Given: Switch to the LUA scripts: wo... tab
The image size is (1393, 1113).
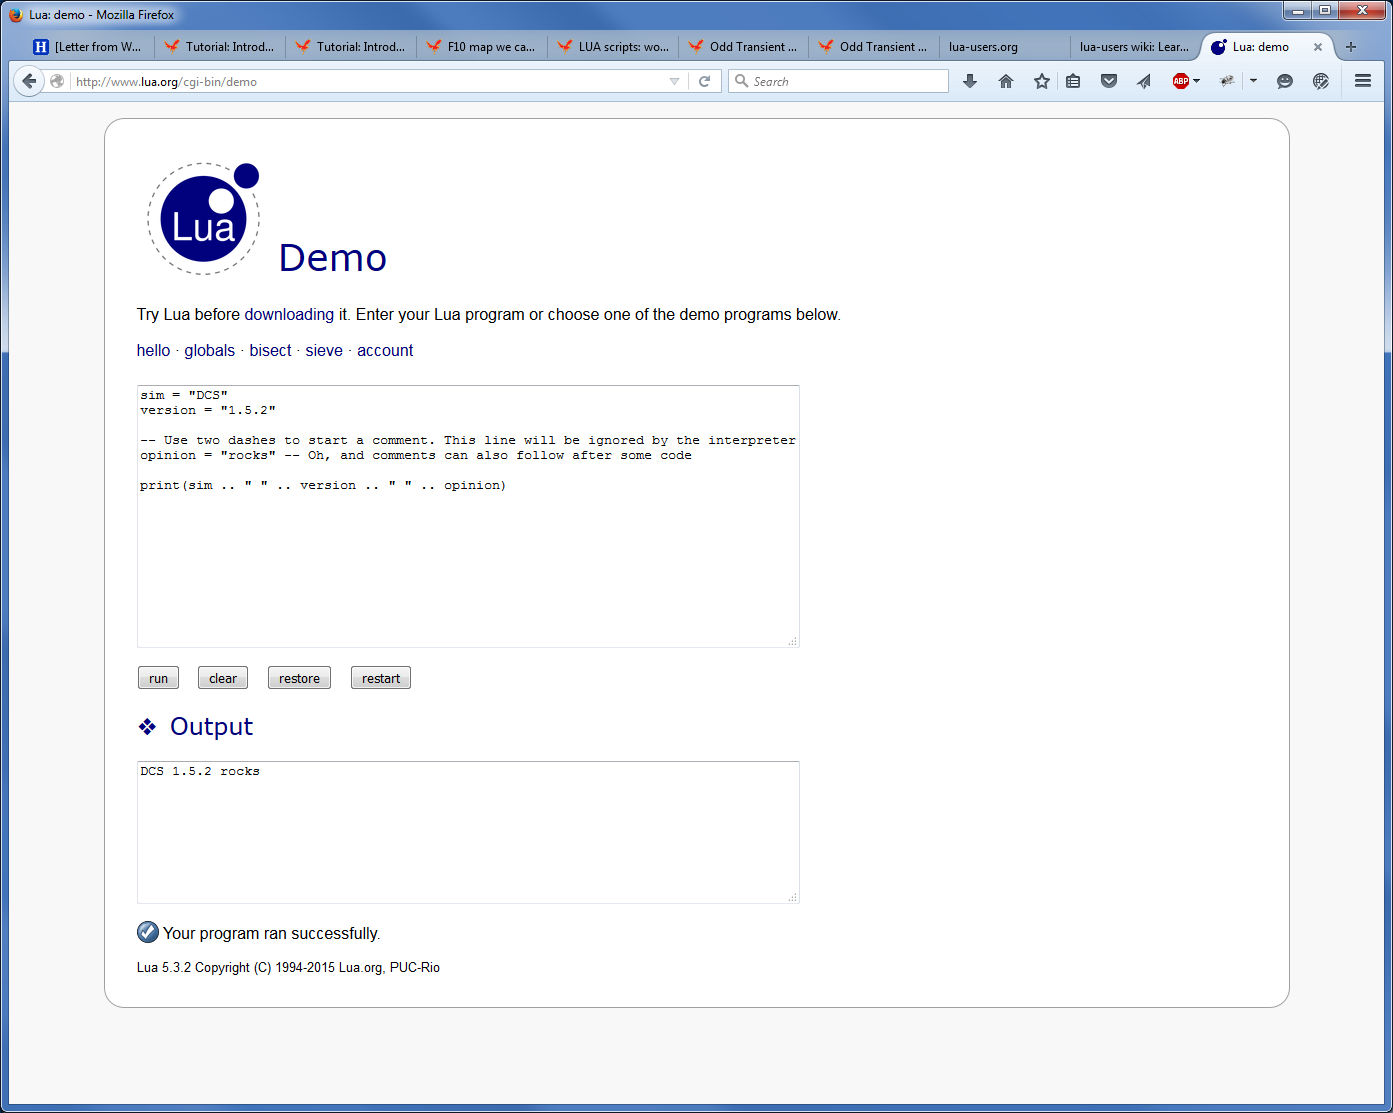Looking at the screenshot, I should pos(613,47).
